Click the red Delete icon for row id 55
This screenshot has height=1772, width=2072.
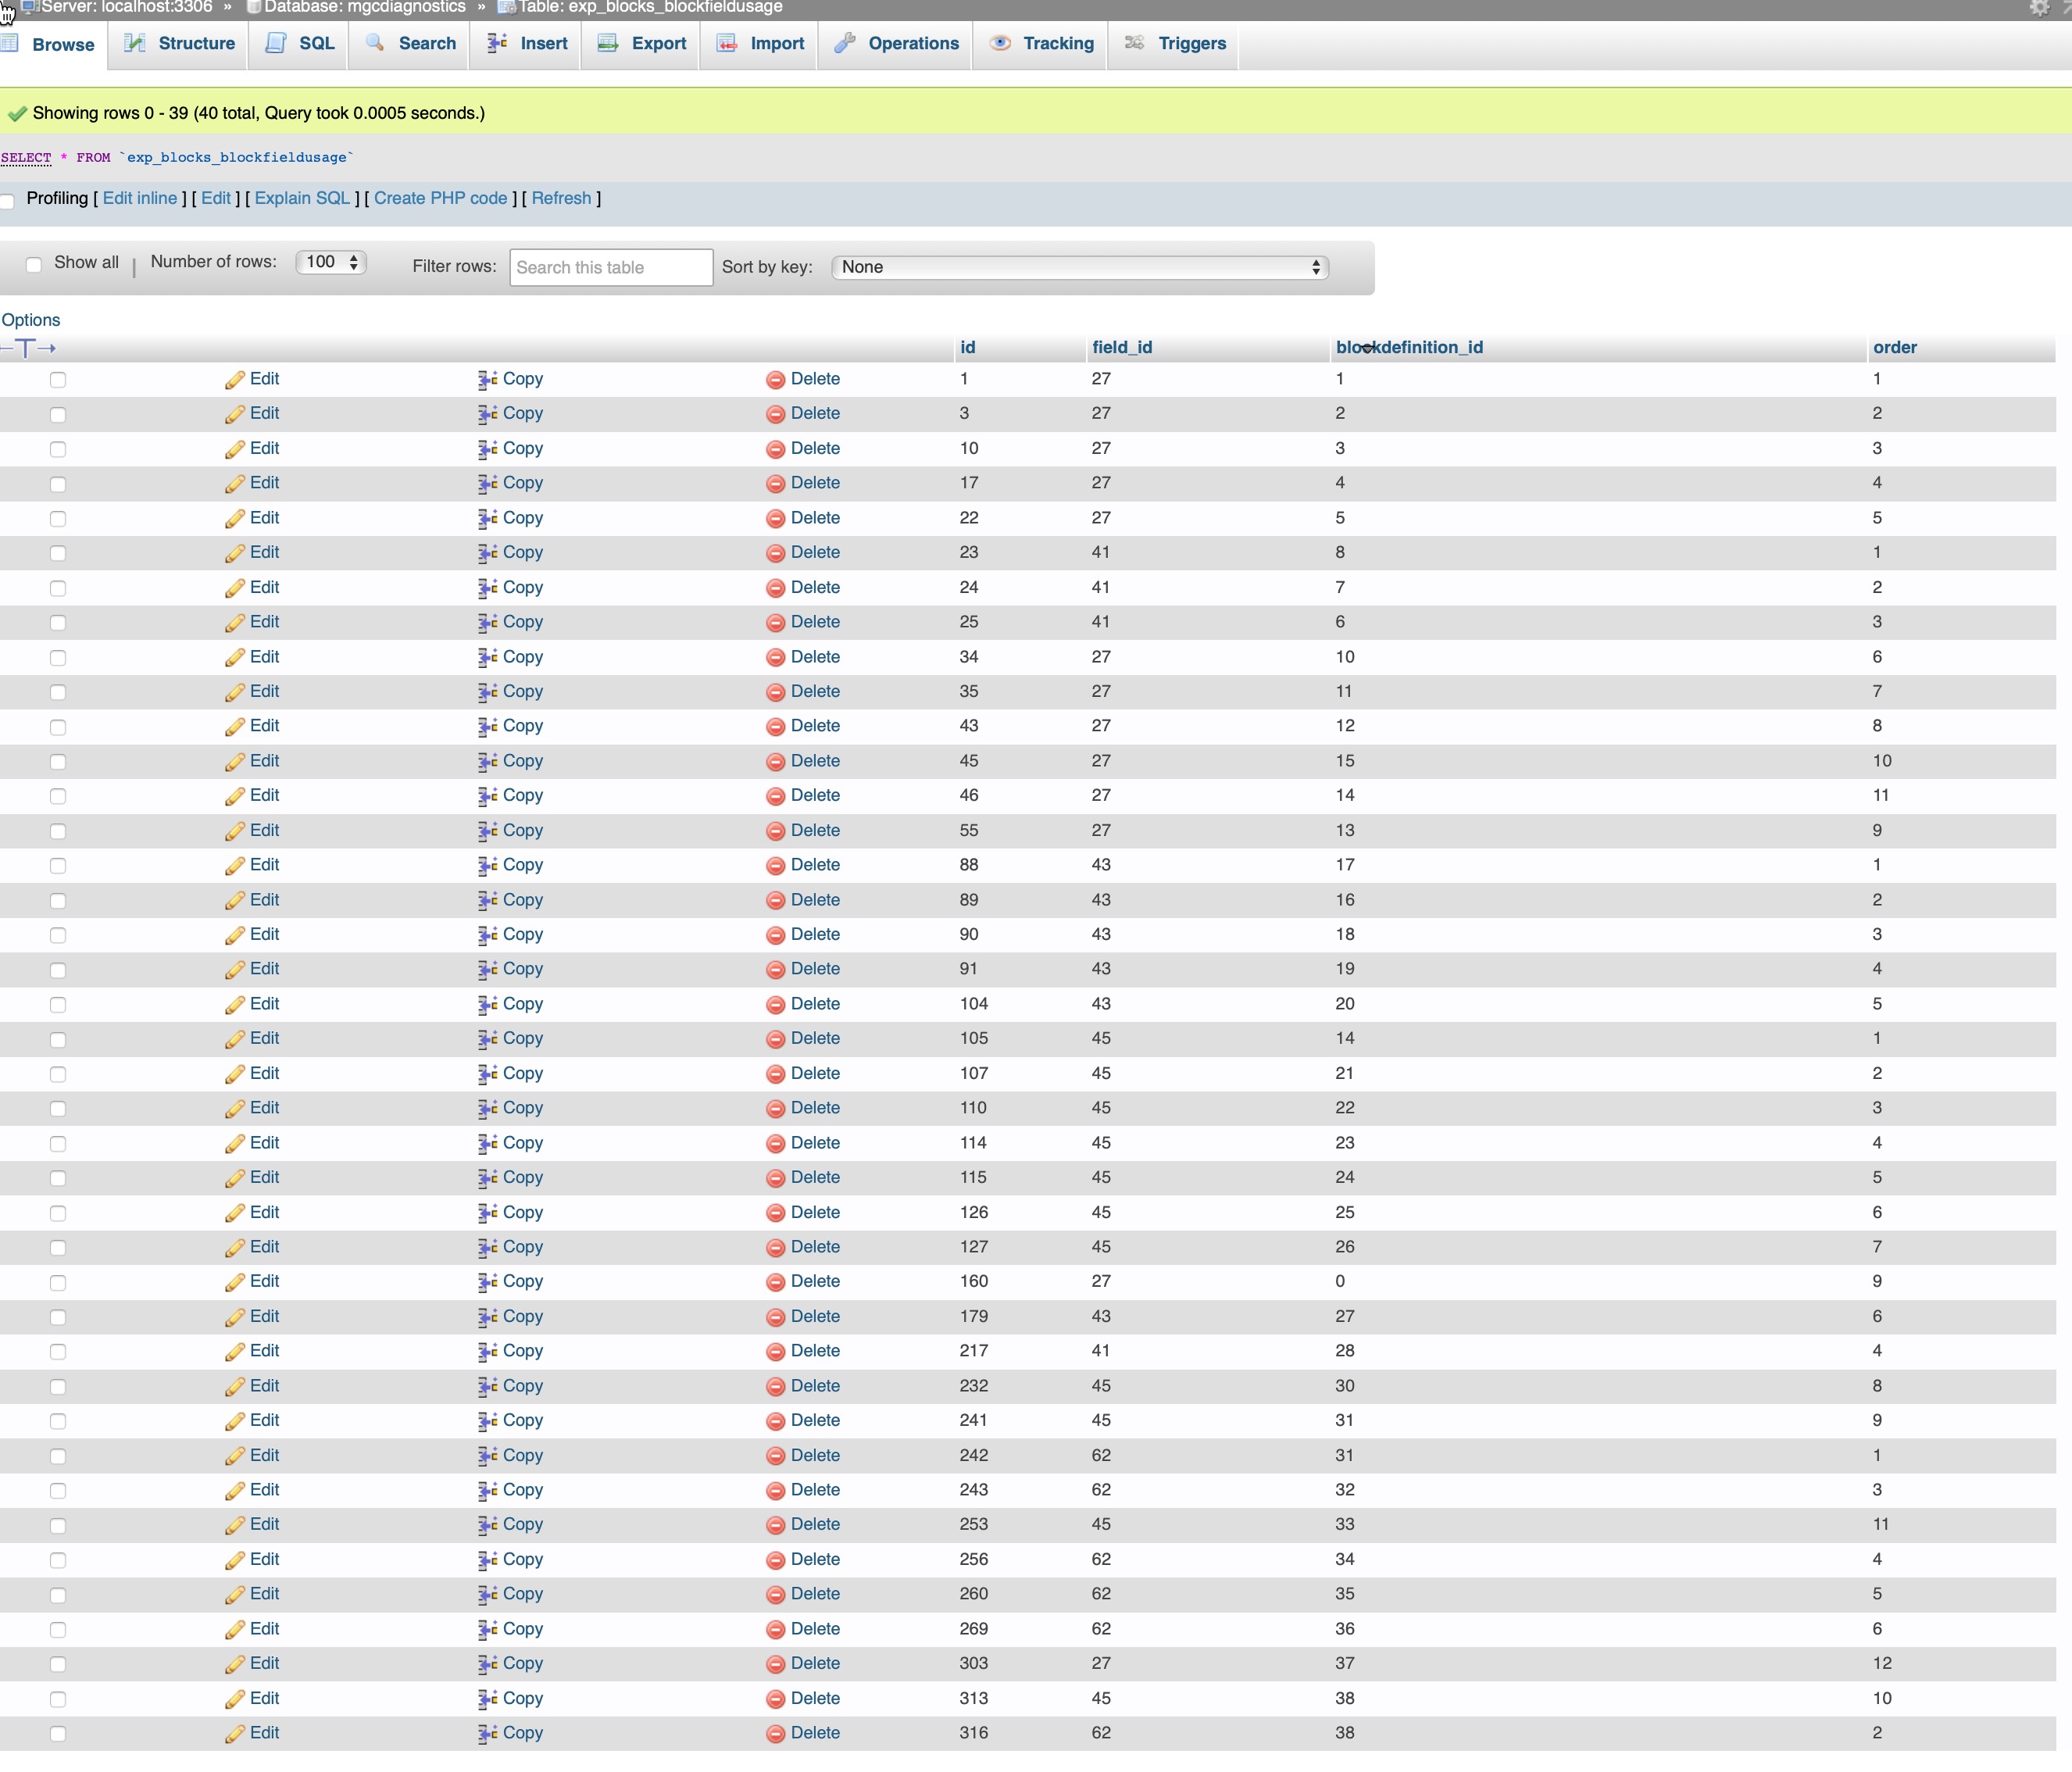(775, 831)
